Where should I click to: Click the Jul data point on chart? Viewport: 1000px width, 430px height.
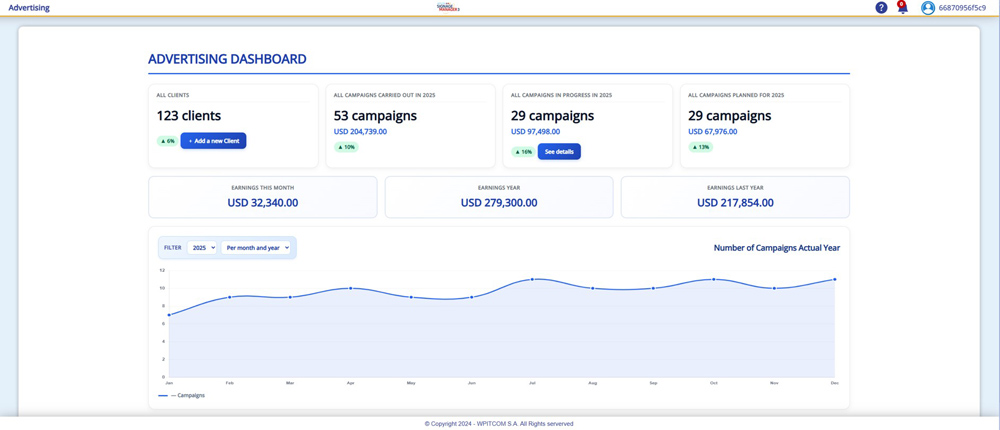pyautogui.click(x=532, y=279)
